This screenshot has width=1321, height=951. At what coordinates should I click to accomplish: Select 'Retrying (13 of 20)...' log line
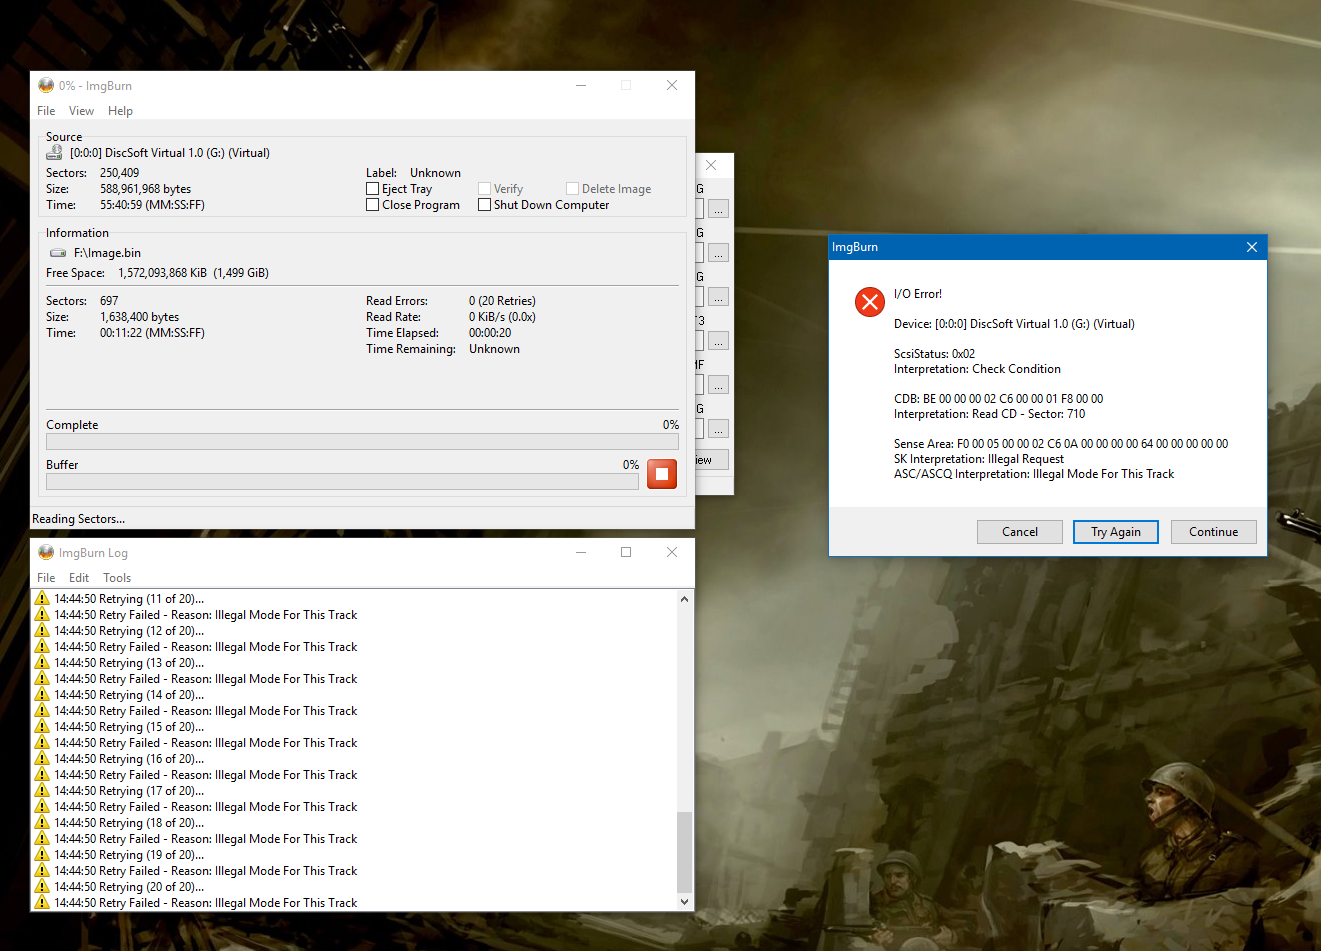click(129, 663)
